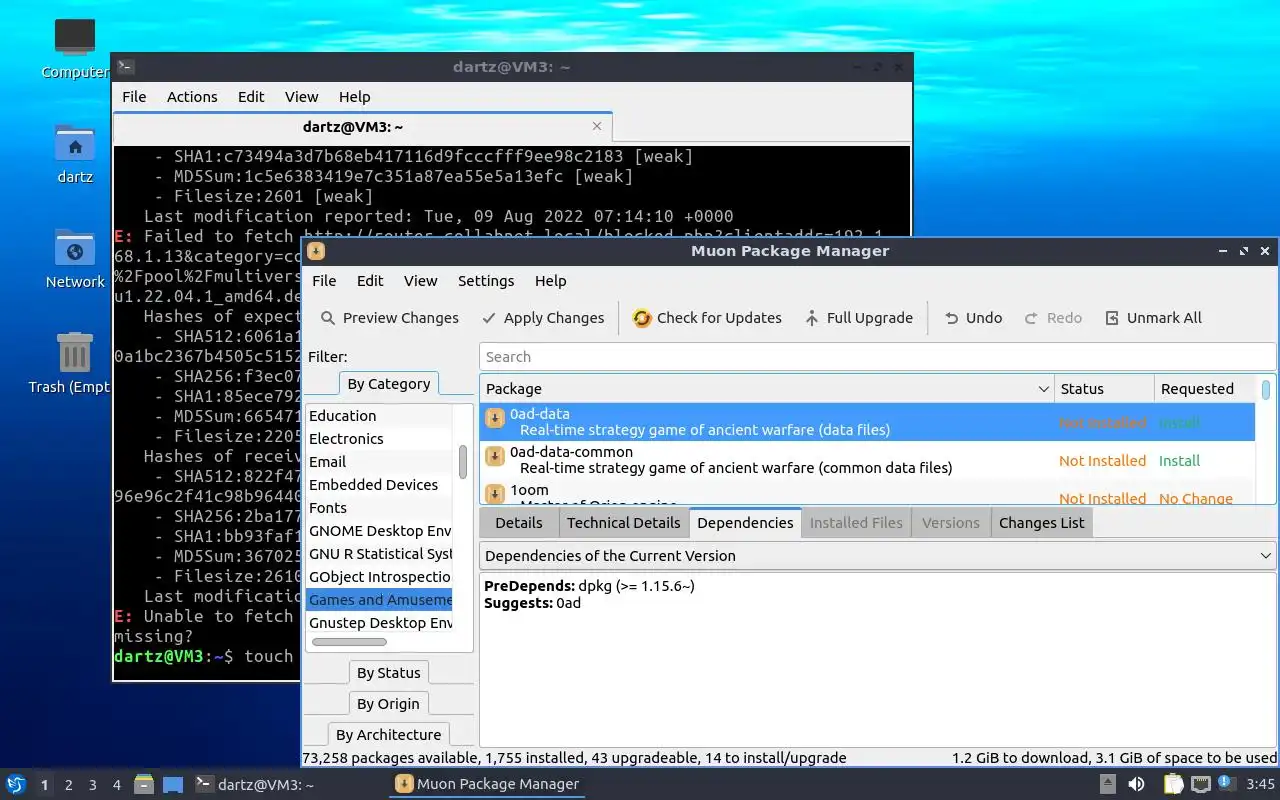Open Muon View menu
This screenshot has height=800, width=1280.
coord(420,281)
